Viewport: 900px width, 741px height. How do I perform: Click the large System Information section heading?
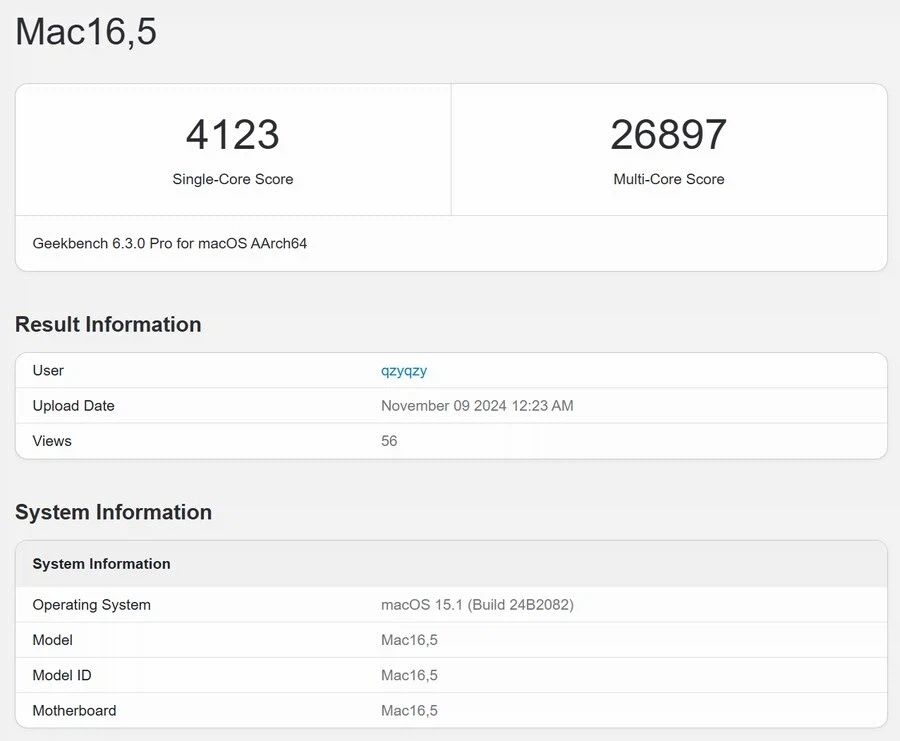tap(113, 512)
